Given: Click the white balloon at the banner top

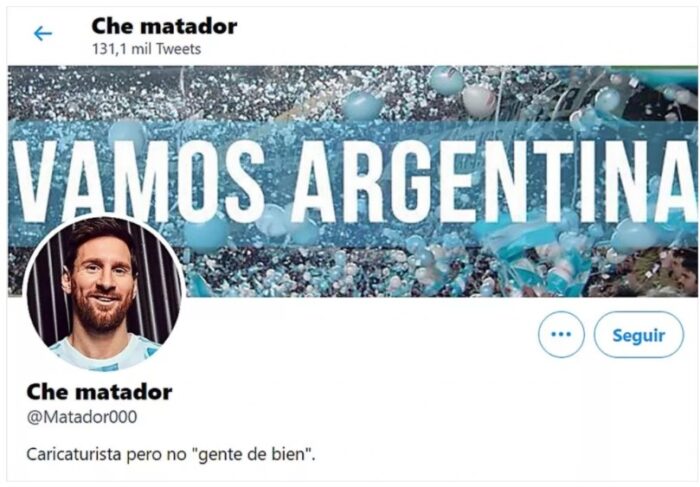Looking at the screenshot, I should tap(479, 100).
